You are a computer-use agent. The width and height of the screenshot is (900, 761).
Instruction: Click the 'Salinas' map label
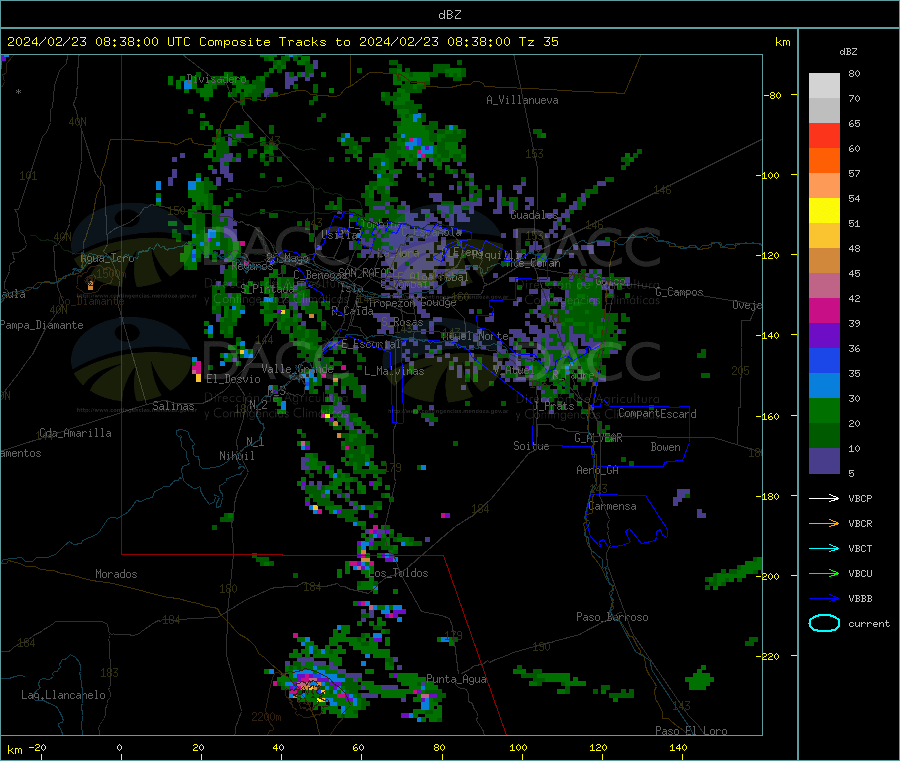tap(173, 406)
